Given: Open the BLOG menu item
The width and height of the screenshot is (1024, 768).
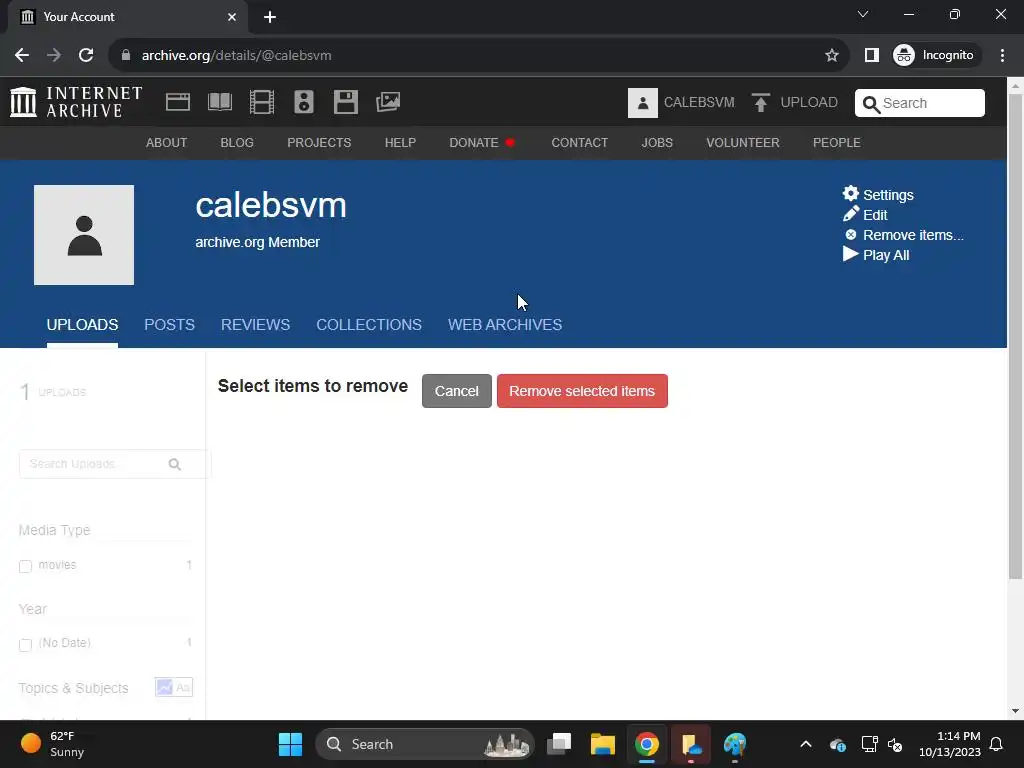Looking at the screenshot, I should (x=237, y=142).
